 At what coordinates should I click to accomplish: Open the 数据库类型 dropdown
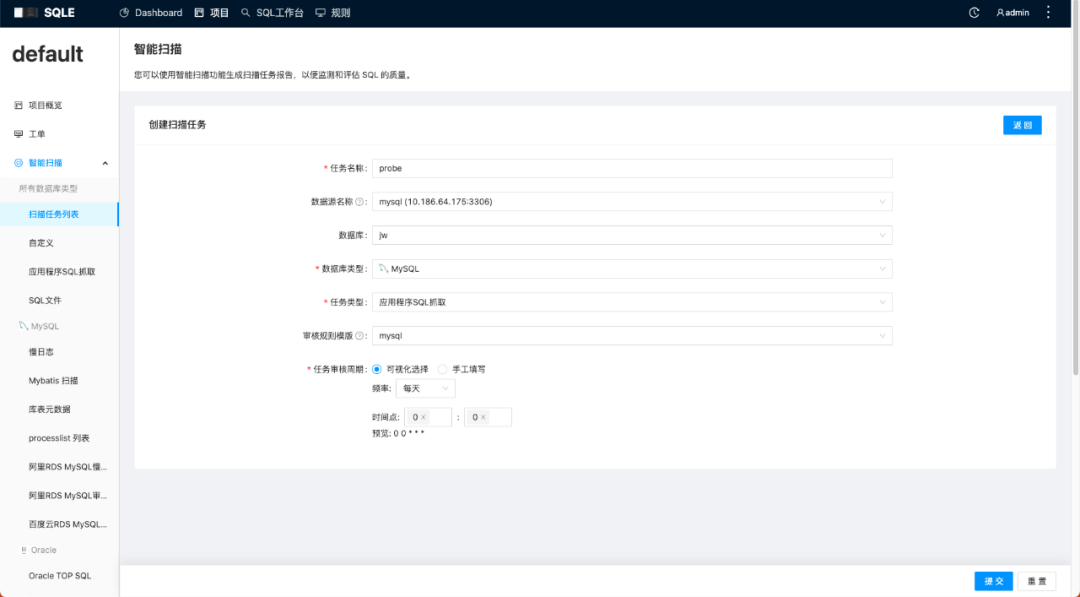[x=632, y=269]
